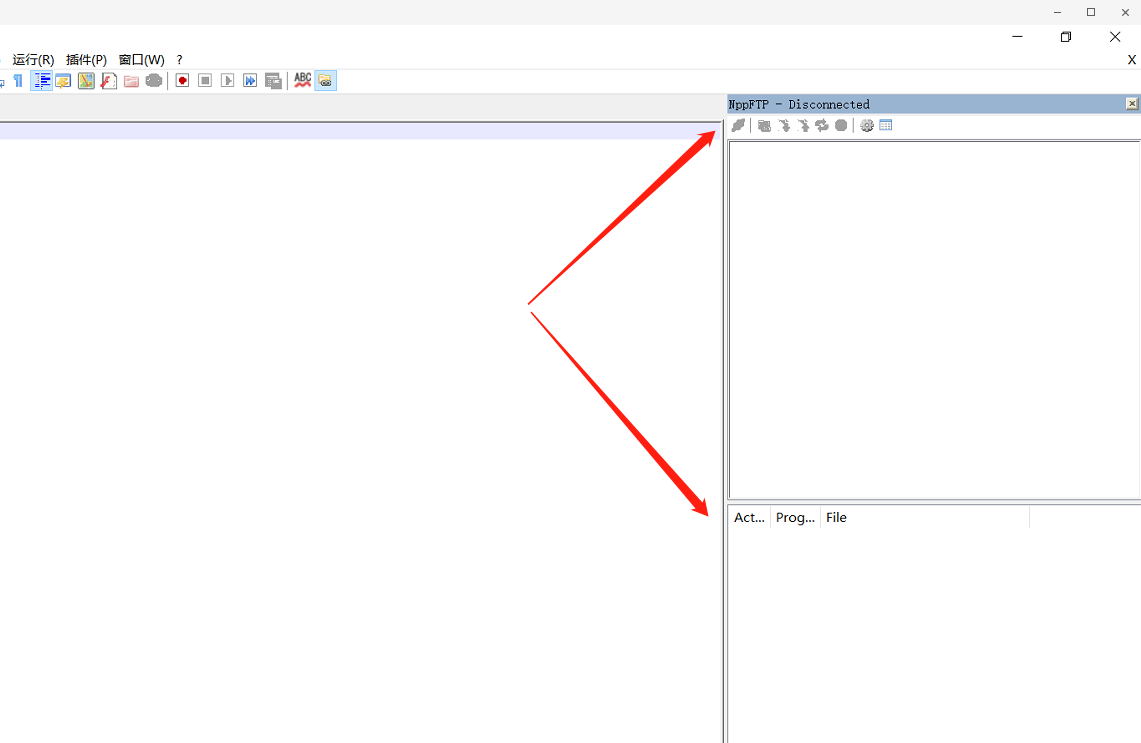The height and width of the screenshot is (743, 1141).
Task: Stop the macro recording
Action: point(204,80)
